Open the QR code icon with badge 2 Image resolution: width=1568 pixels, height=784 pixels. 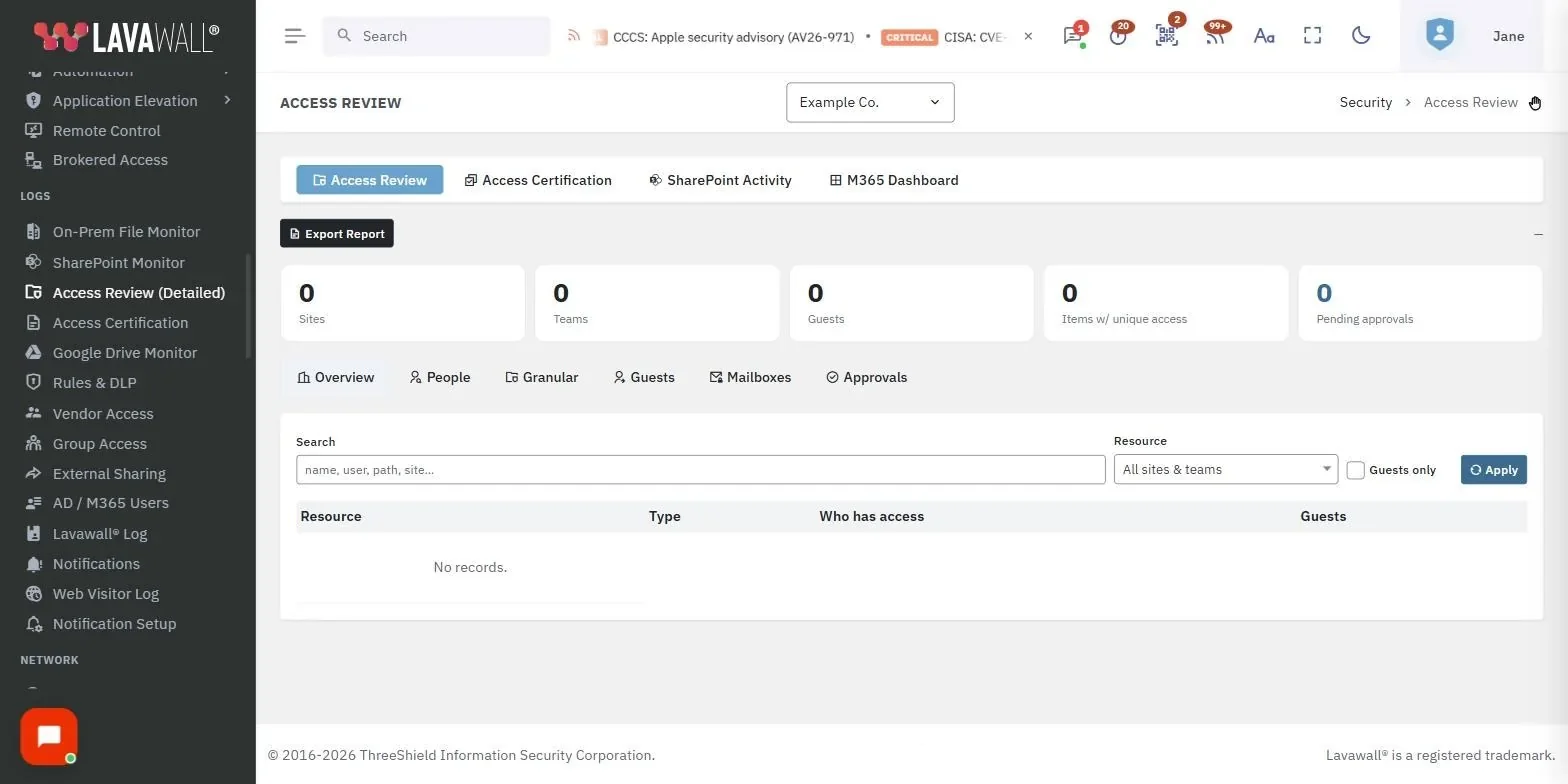(x=1166, y=36)
